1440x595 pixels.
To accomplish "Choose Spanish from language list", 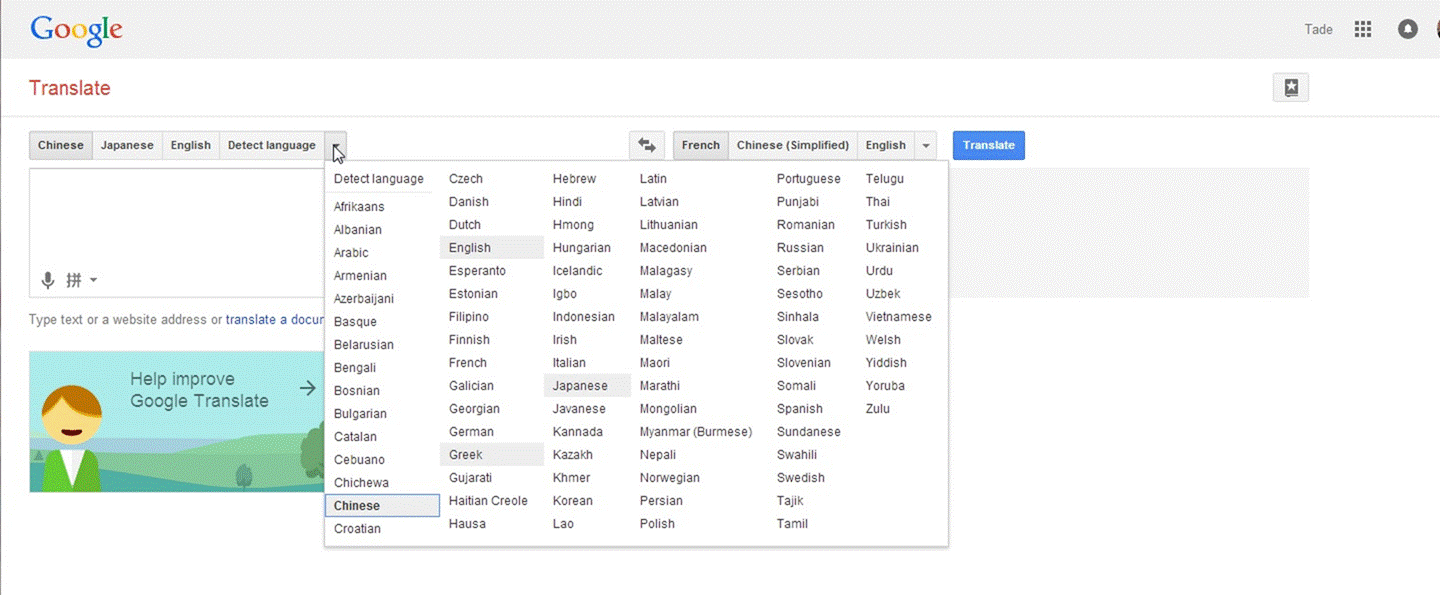I will pyautogui.click(x=800, y=409).
